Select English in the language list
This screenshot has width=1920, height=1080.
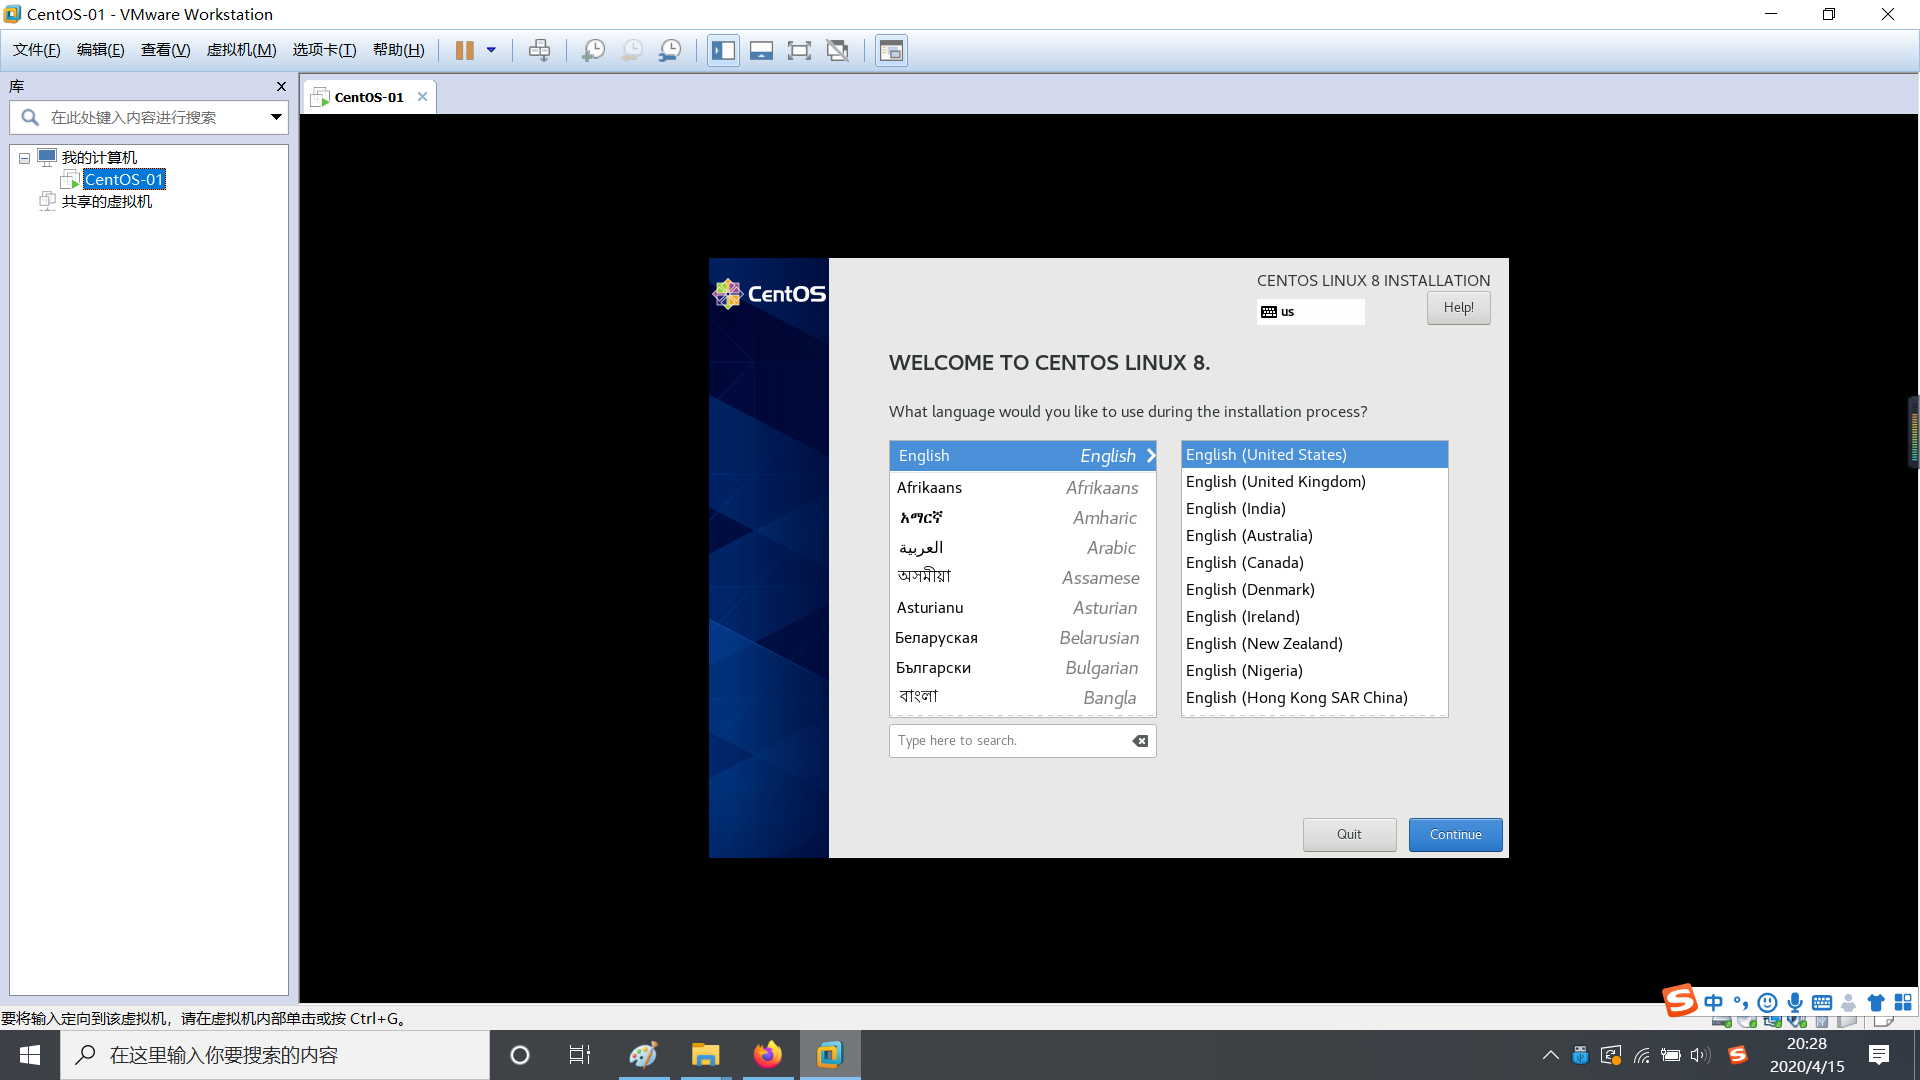pos(1022,456)
